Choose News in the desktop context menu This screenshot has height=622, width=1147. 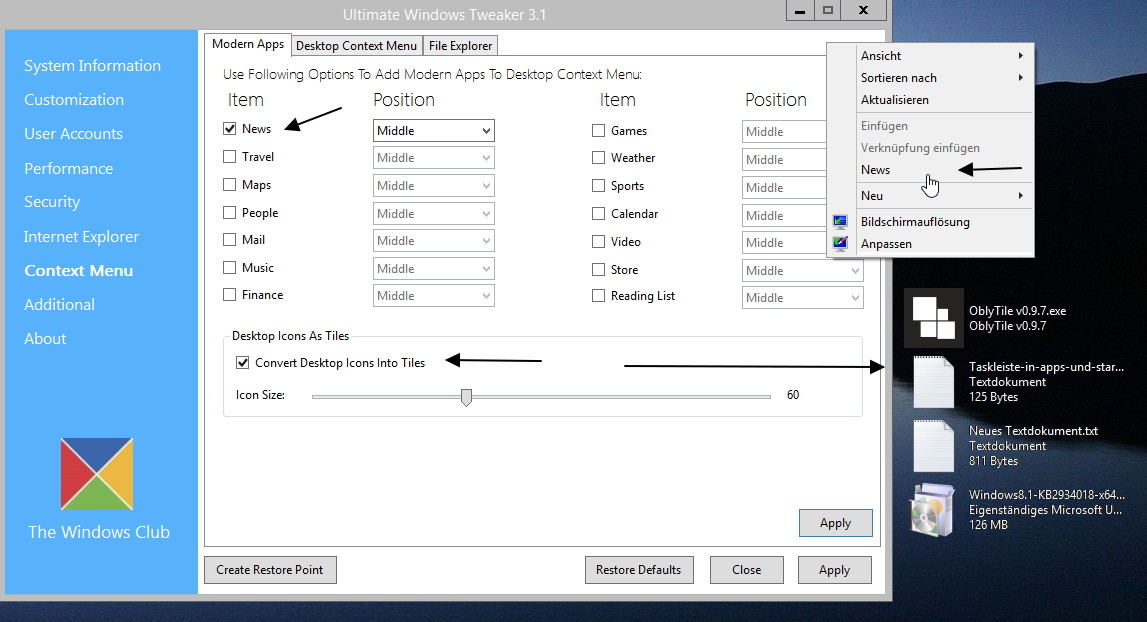click(x=930, y=170)
